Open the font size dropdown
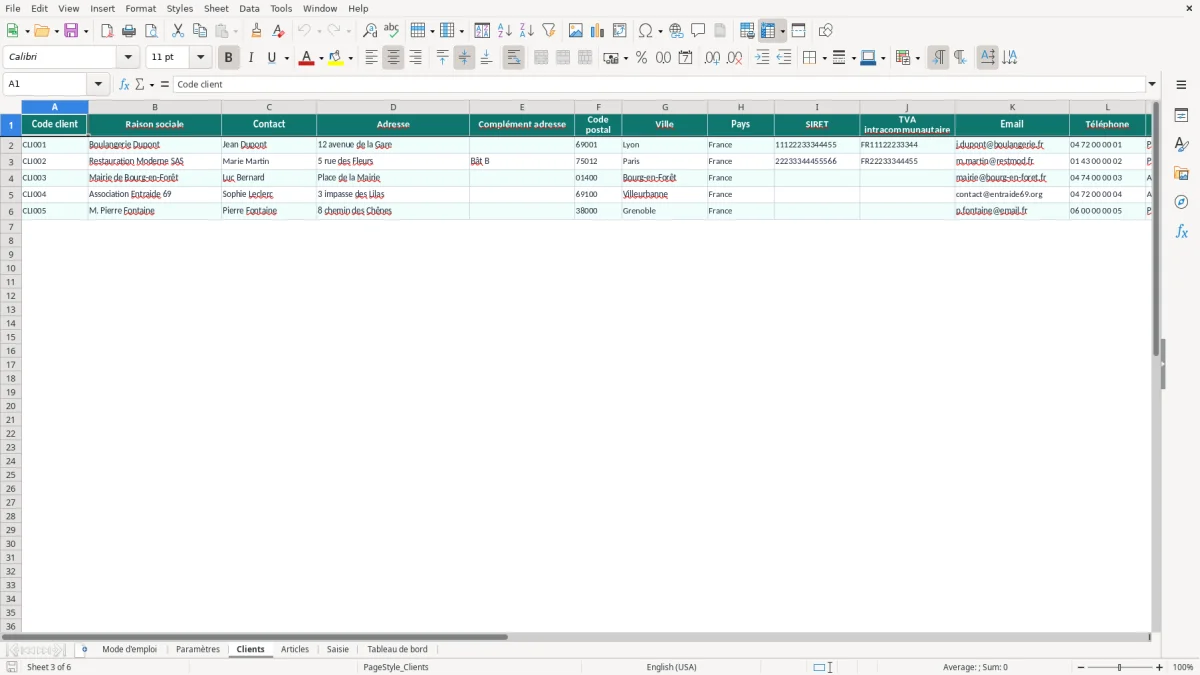 click(200, 58)
